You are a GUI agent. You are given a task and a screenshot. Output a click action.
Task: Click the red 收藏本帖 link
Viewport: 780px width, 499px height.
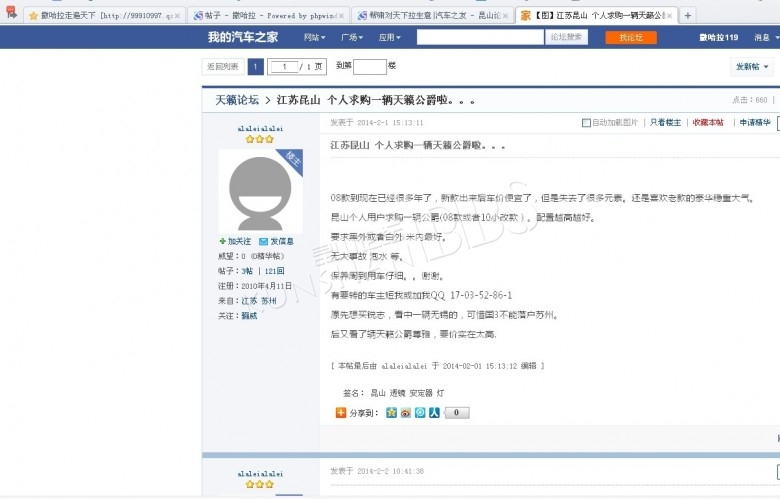[708, 122]
